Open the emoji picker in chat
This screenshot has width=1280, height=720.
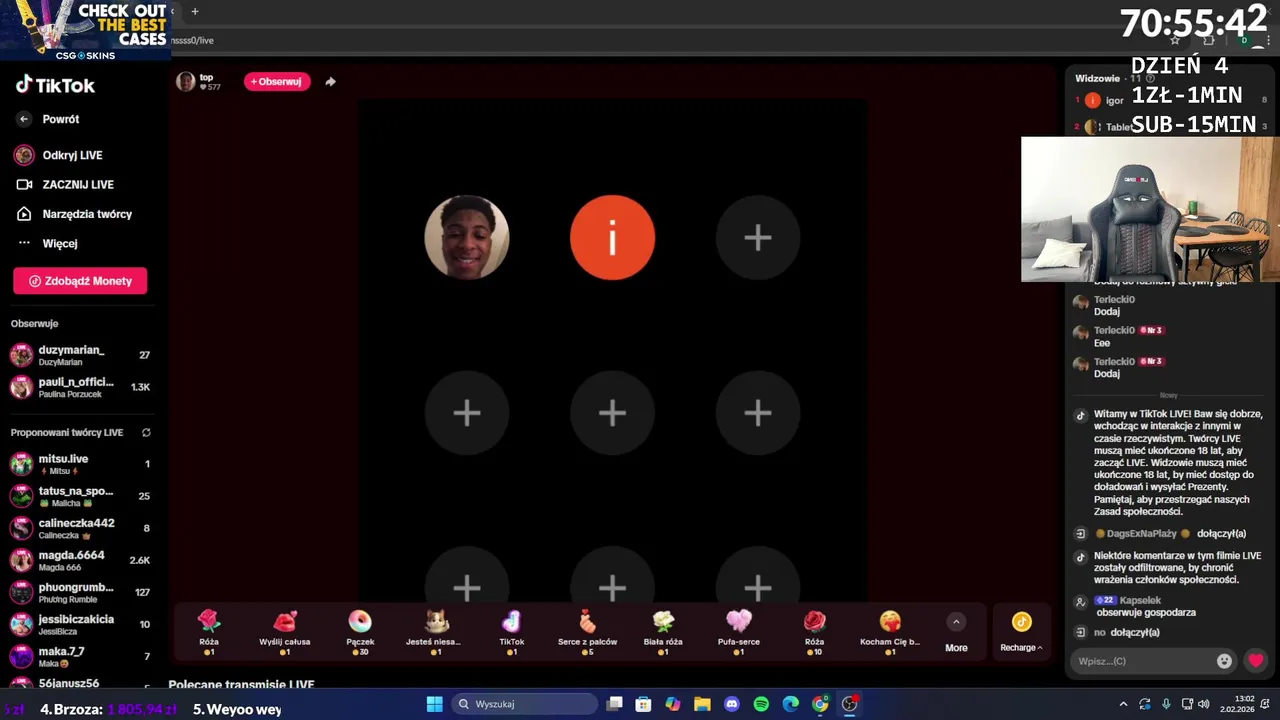click(x=1224, y=661)
